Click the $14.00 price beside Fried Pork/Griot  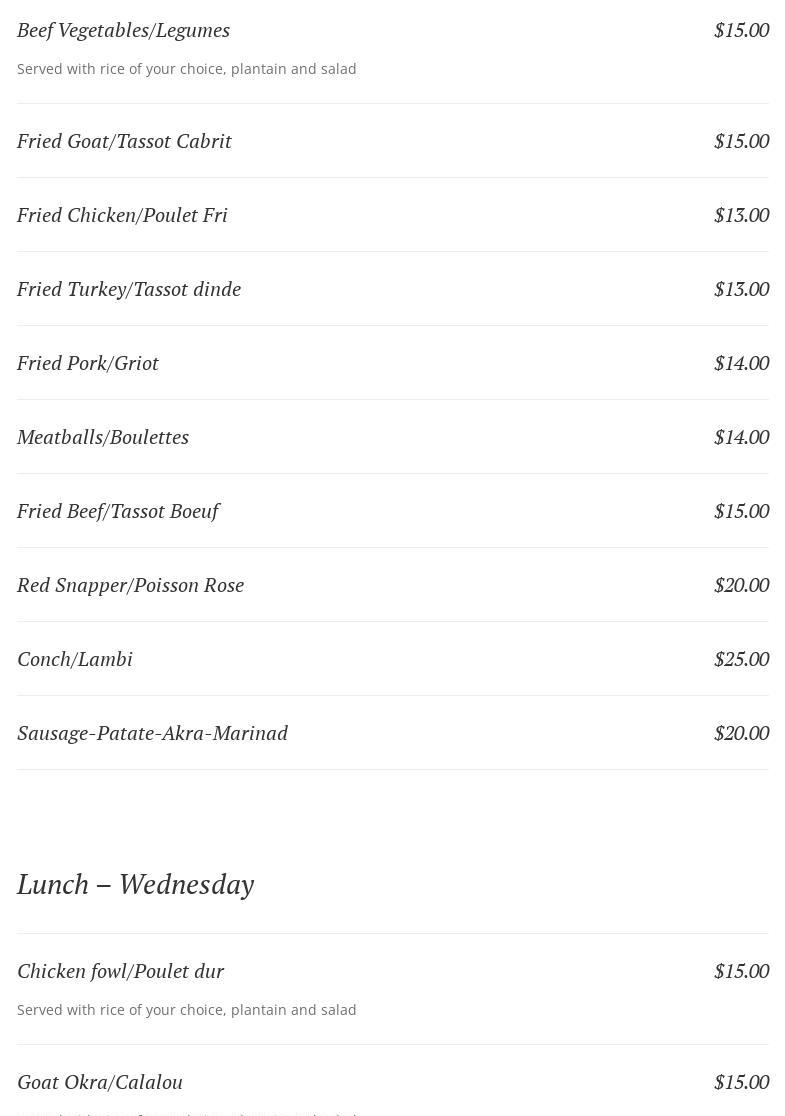741,363
